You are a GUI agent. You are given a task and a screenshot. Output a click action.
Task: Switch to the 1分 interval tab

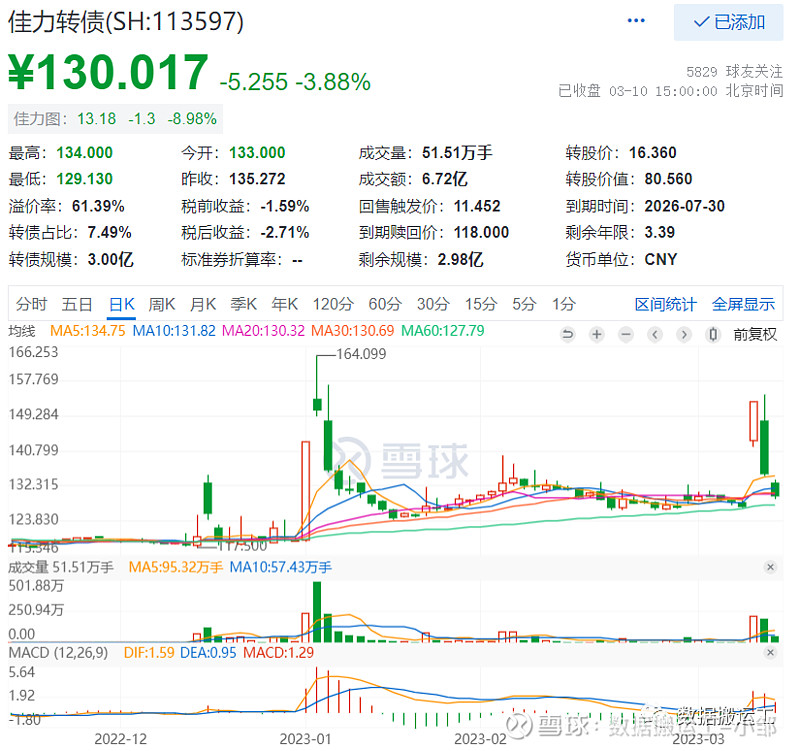(x=564, y=305)
